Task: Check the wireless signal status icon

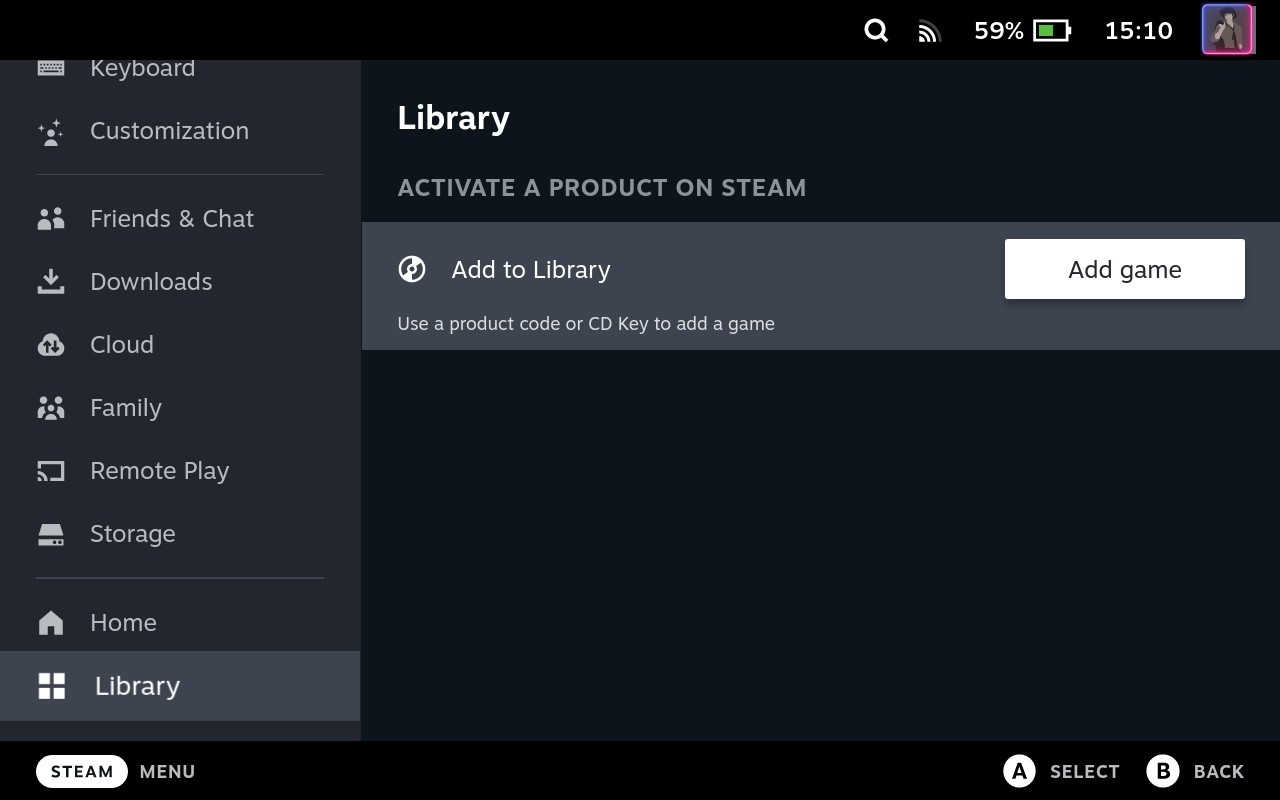Action: [930, 32]
